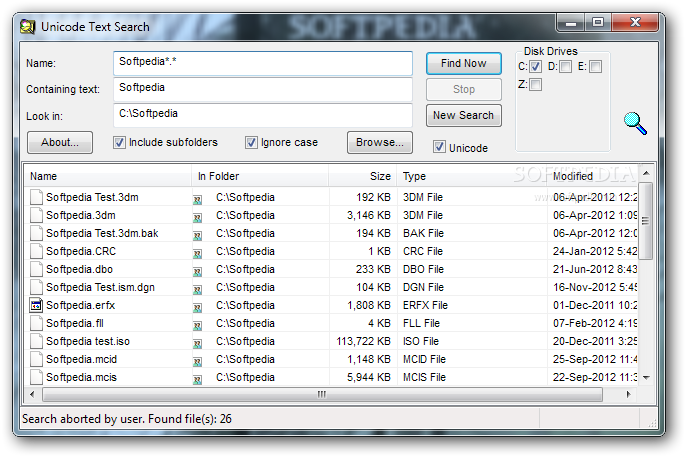The width and height of the screenshot is (686, 457).
Task: Sort results by the In Folder column header
Action: click(260, 176)
